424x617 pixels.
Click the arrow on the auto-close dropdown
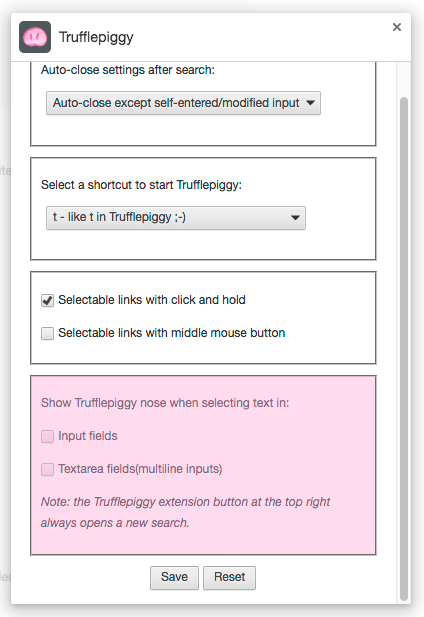[x=310, y=103]
